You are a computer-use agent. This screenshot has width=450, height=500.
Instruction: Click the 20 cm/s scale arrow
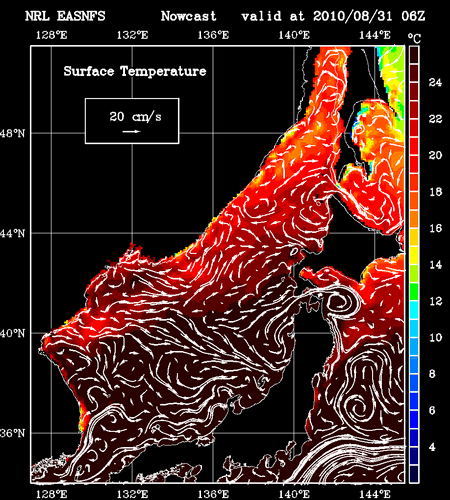click(x=131, y=132)
